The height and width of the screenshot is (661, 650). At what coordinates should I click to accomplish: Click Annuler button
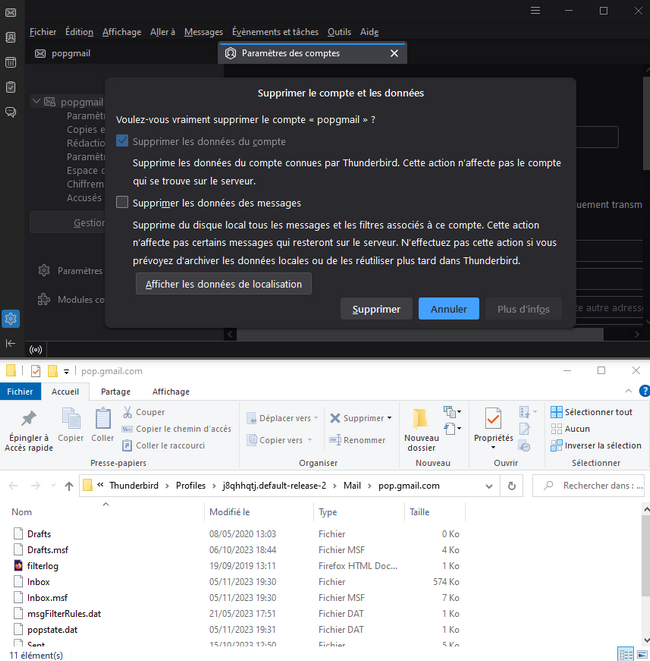pyautogui.click(x=449, y=309)
